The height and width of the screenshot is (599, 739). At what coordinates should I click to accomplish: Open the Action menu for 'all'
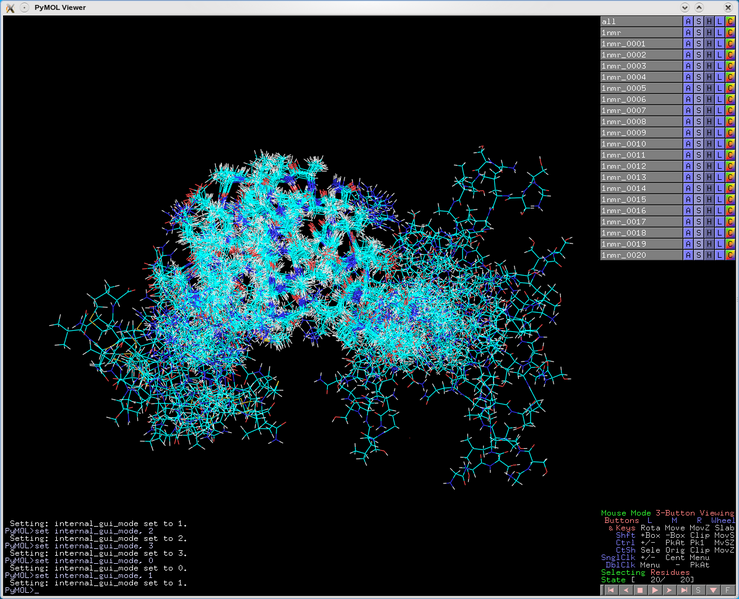pyautogui.click(x=687, y=21)
